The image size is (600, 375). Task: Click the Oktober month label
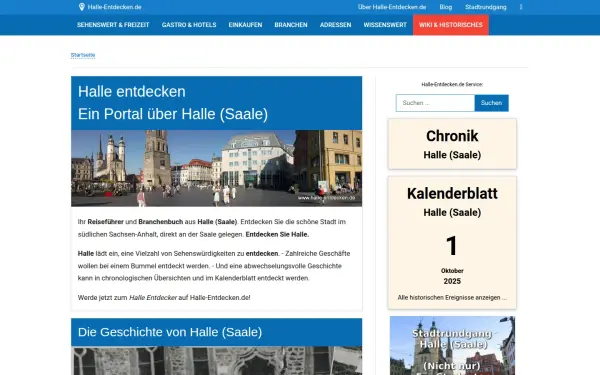coord(452,271)
